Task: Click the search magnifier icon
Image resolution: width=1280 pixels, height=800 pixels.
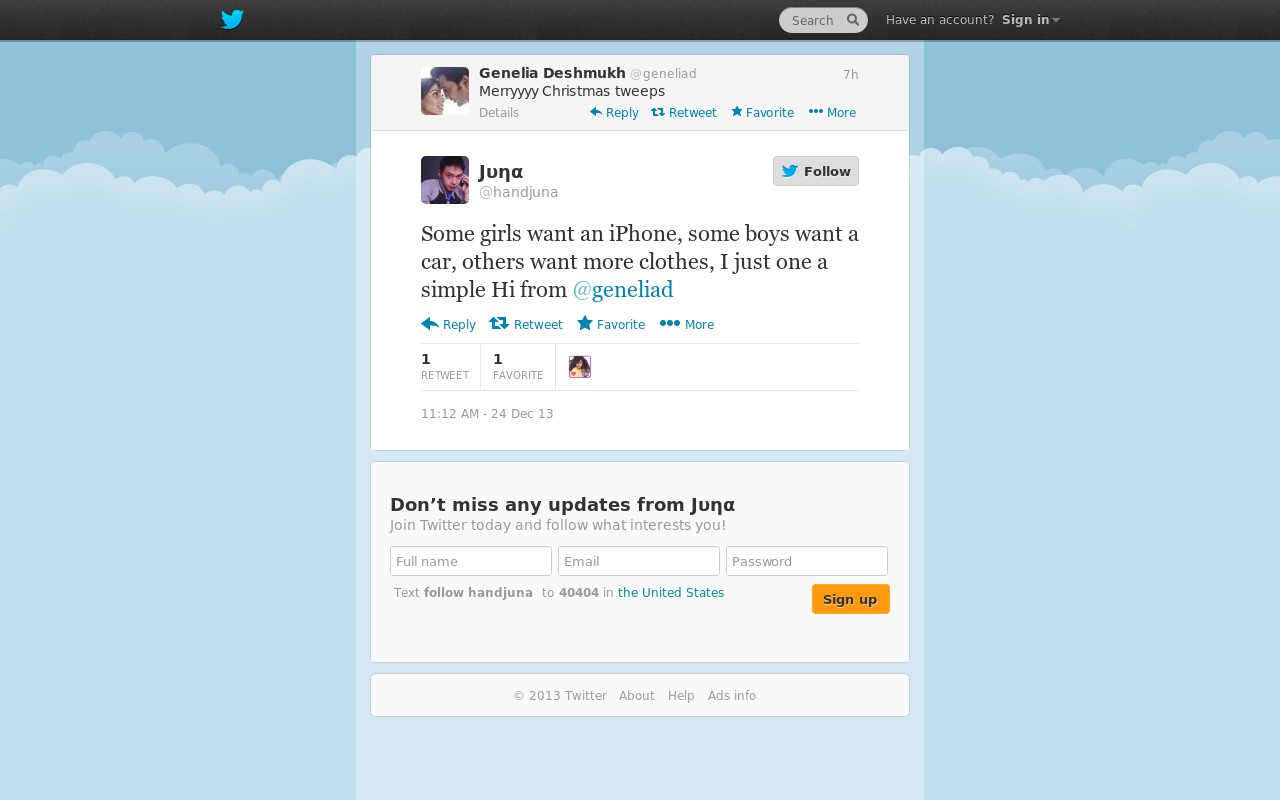Action: (x=853, y=20)
